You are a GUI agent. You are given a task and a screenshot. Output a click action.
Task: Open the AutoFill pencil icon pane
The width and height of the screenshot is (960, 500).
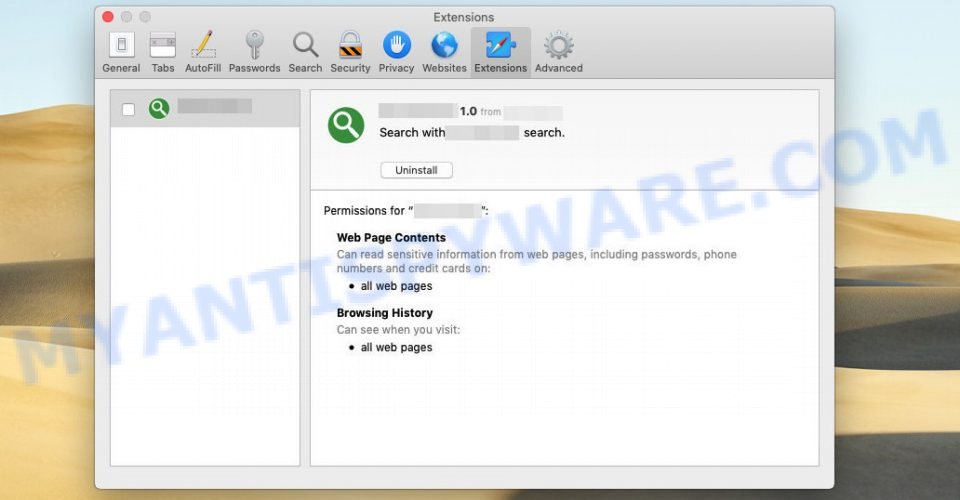click(x=203, y=52)
